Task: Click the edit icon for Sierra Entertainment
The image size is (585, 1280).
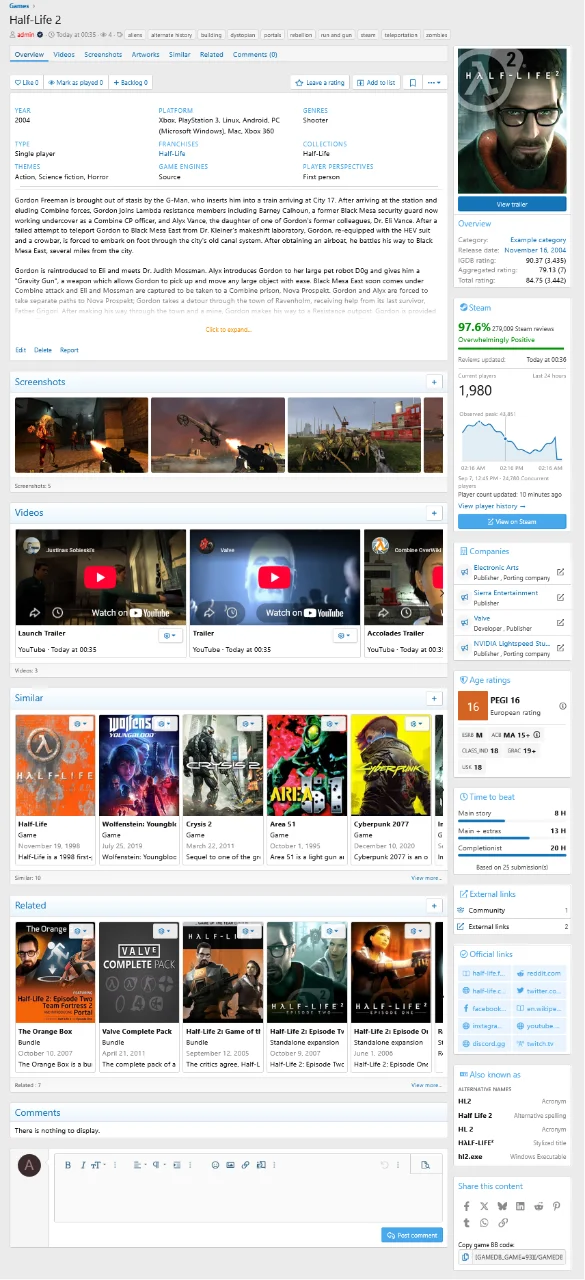Action: coord(560,596)
